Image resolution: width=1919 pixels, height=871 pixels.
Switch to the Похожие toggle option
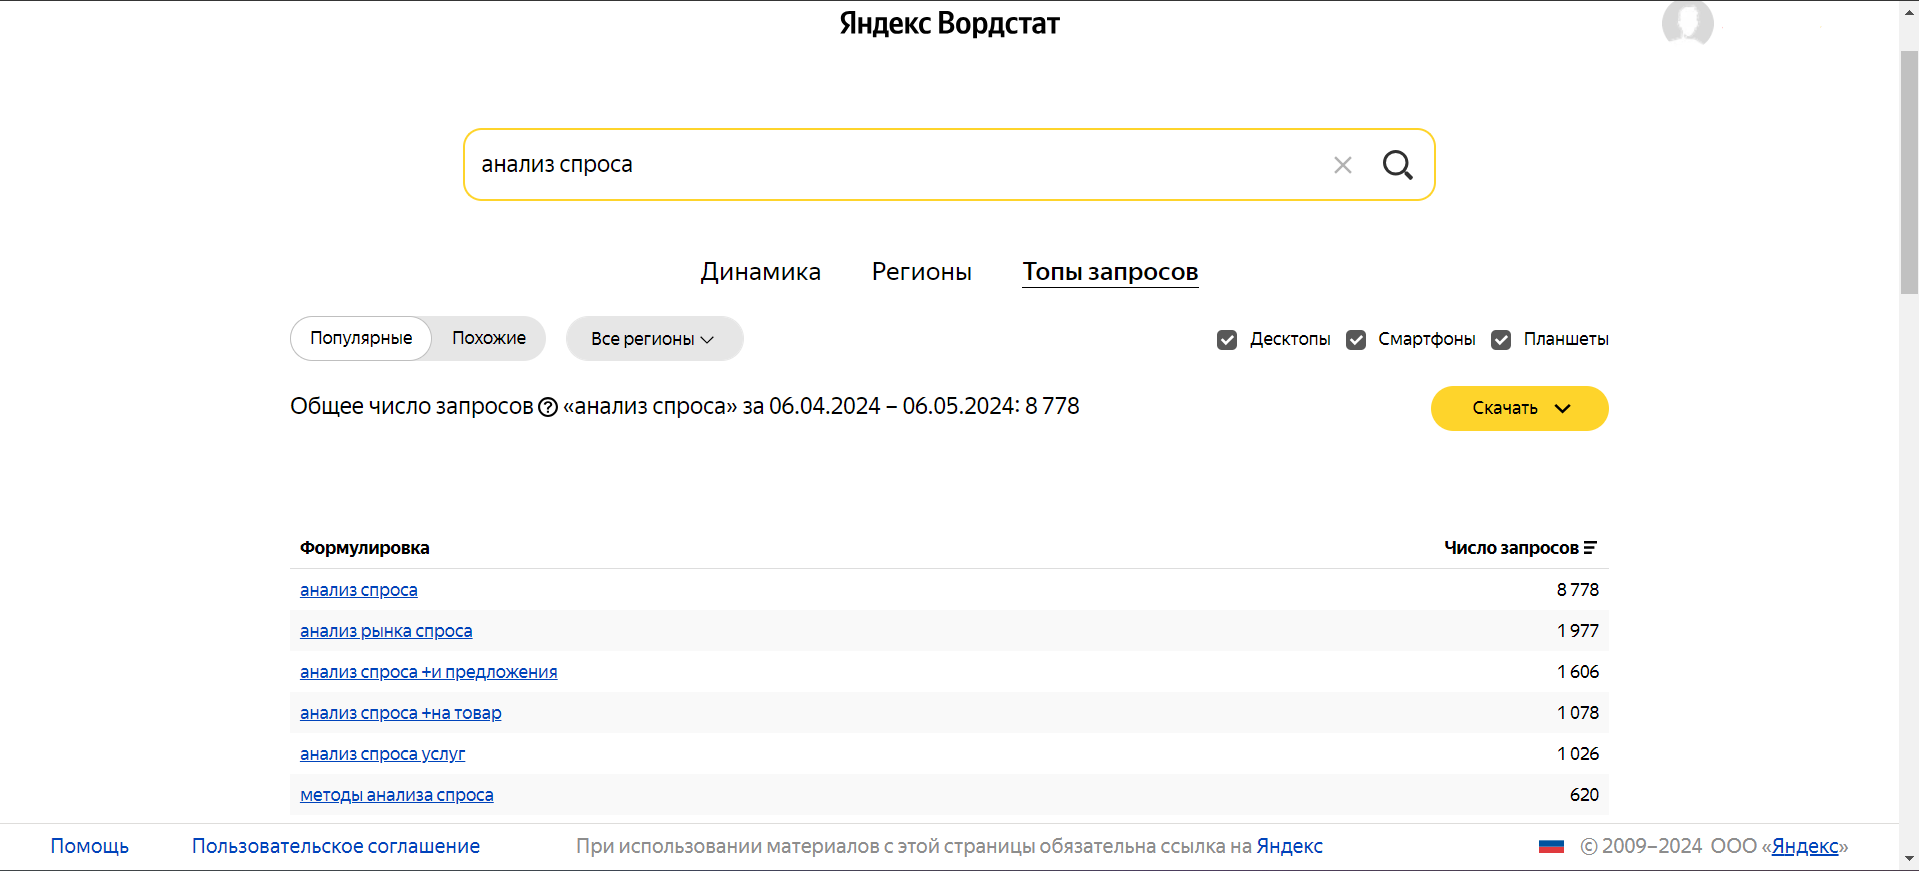[x=489, y=338]
